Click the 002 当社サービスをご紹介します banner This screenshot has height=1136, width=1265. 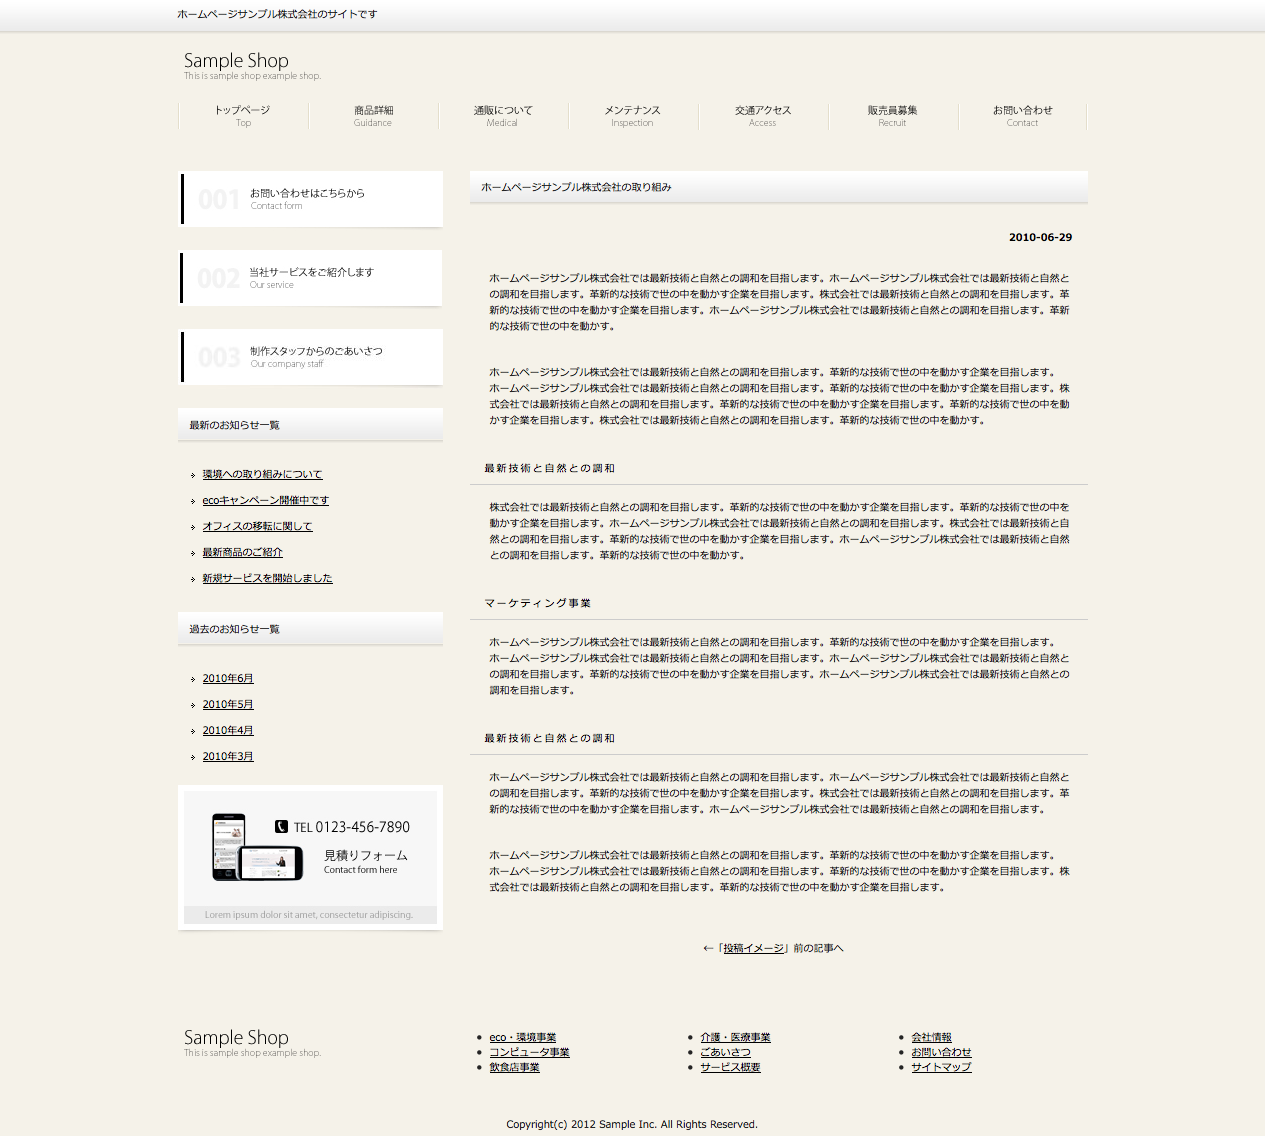click(x=311, y=278)
